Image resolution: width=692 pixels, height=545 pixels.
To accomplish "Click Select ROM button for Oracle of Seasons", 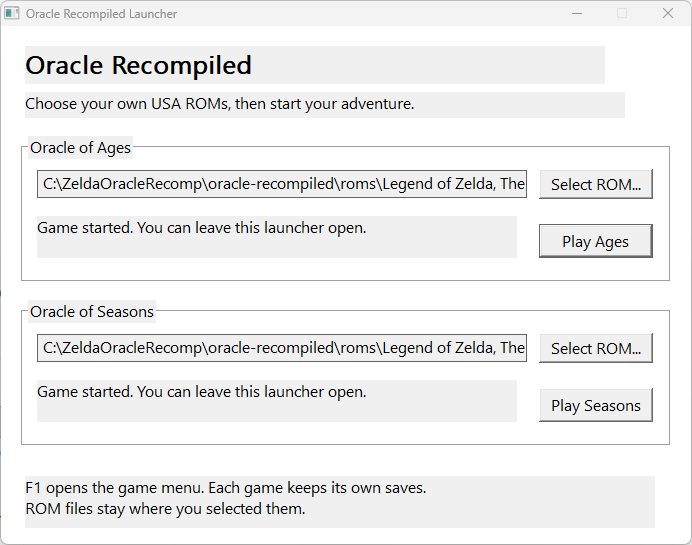I will pyautogui.click(x=595, y=348).
